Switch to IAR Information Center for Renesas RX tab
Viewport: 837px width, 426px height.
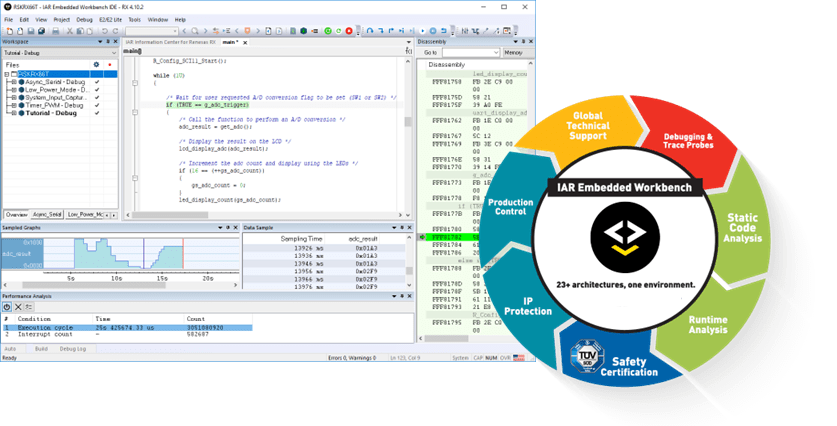(x=171, y=42)
